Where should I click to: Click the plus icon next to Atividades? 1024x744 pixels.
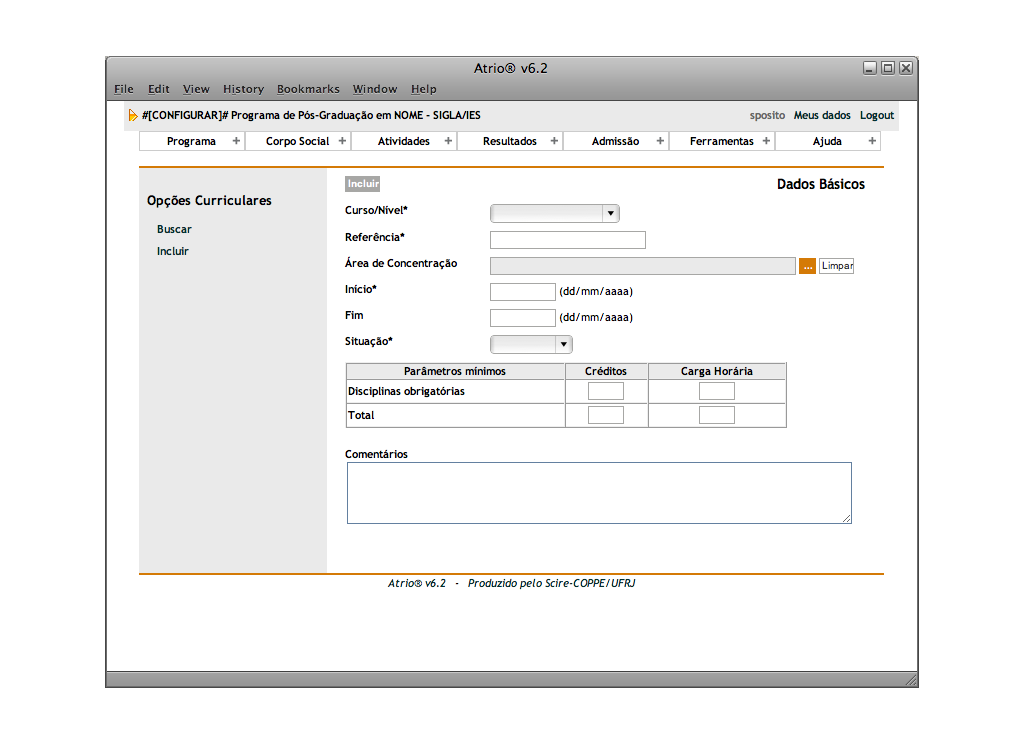448,141
